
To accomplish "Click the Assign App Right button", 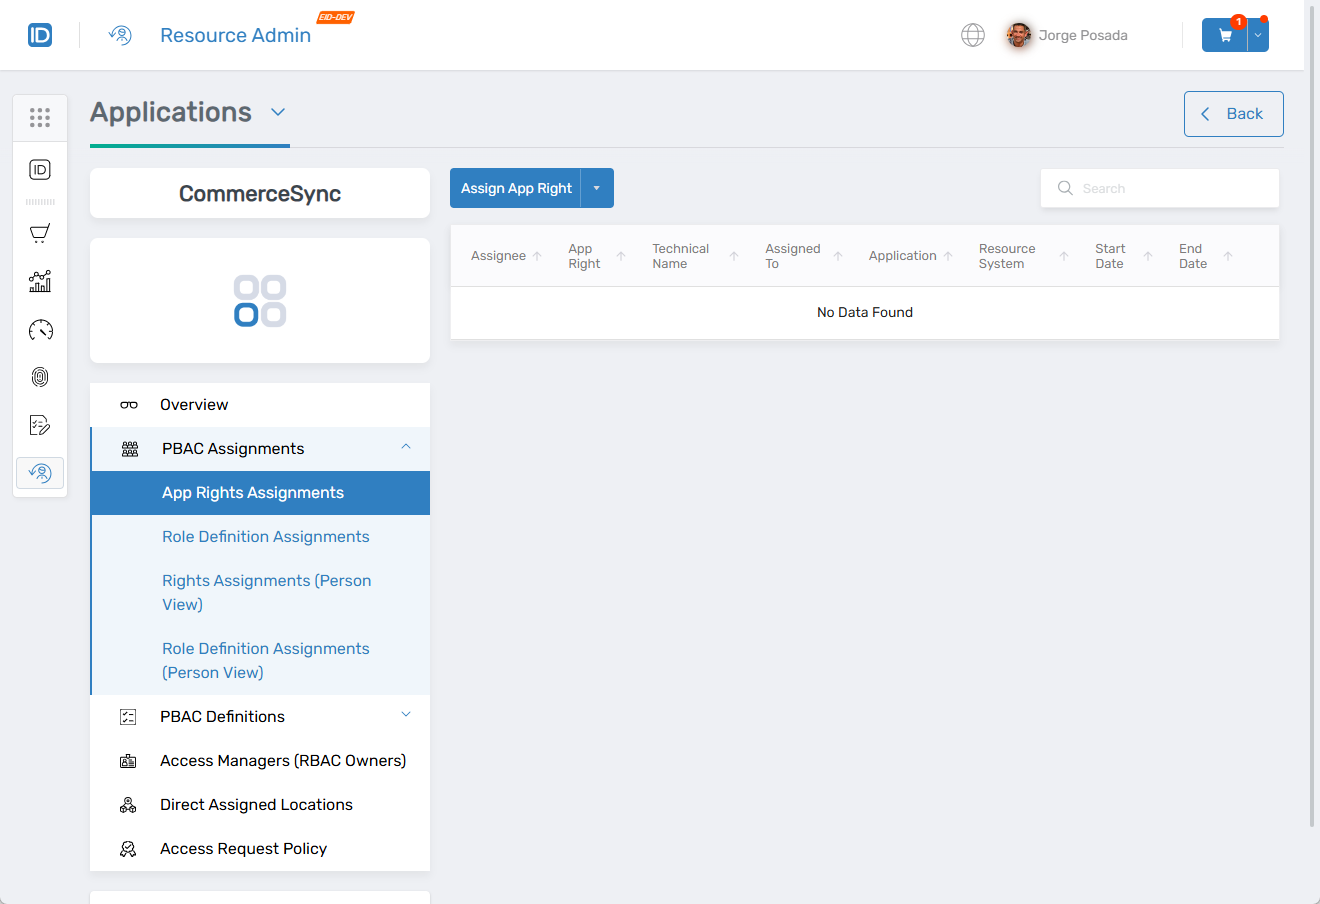I will 516,188.
